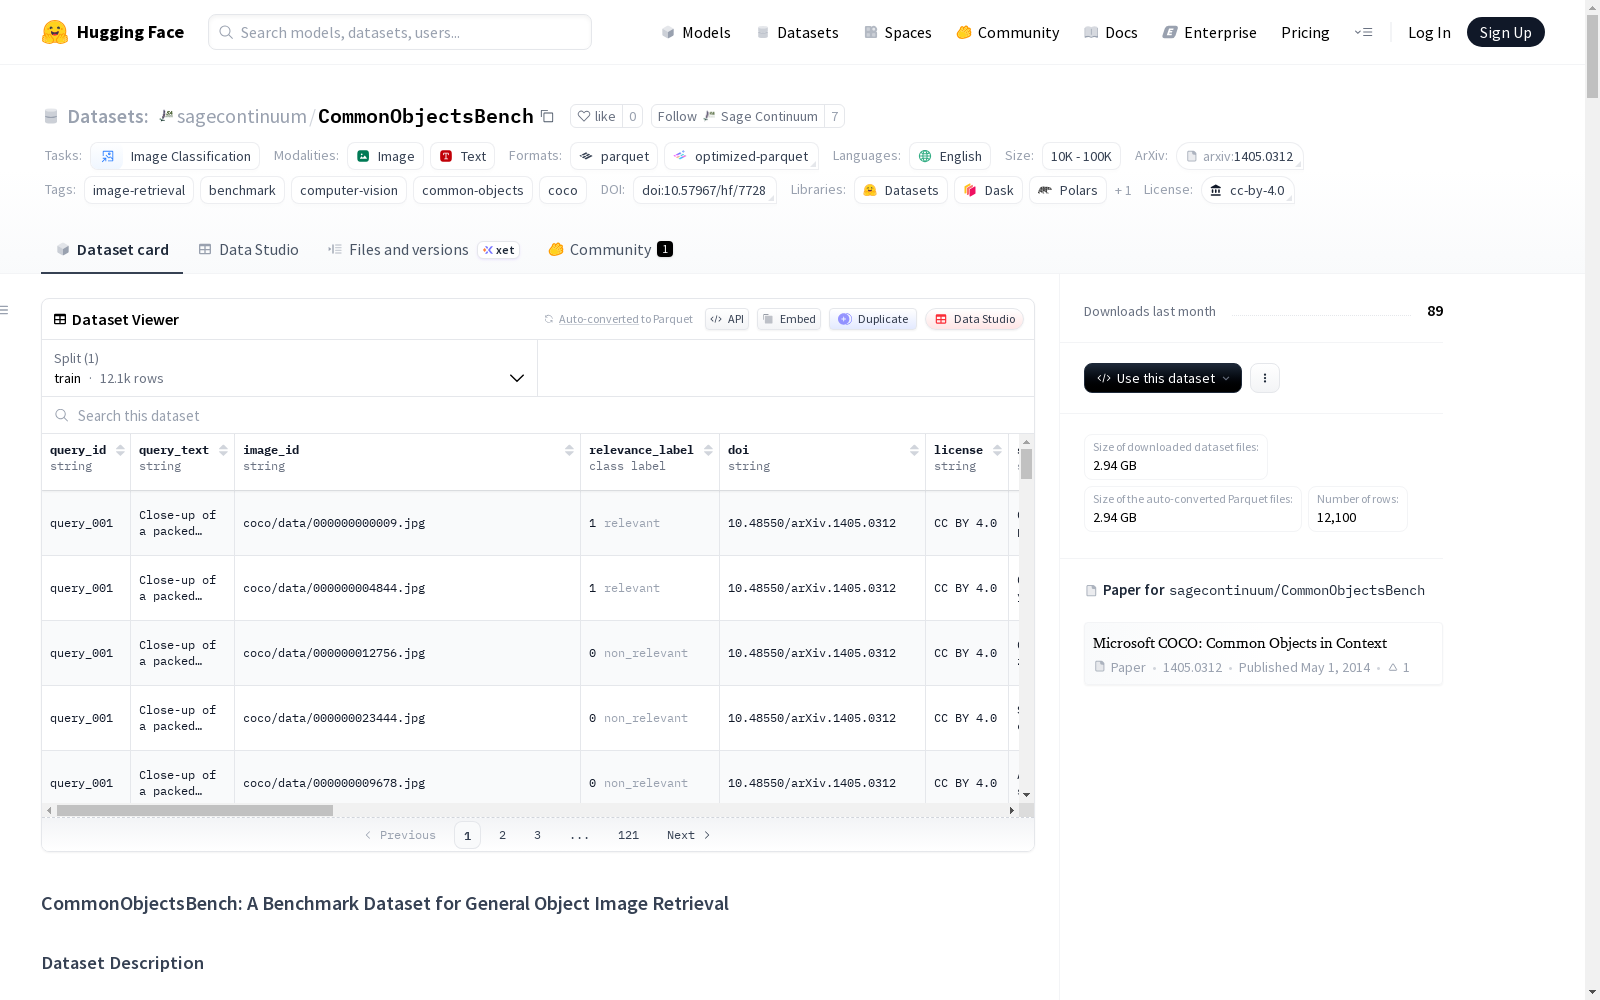
Task: Click the Embed button
Action: point(789,319)
